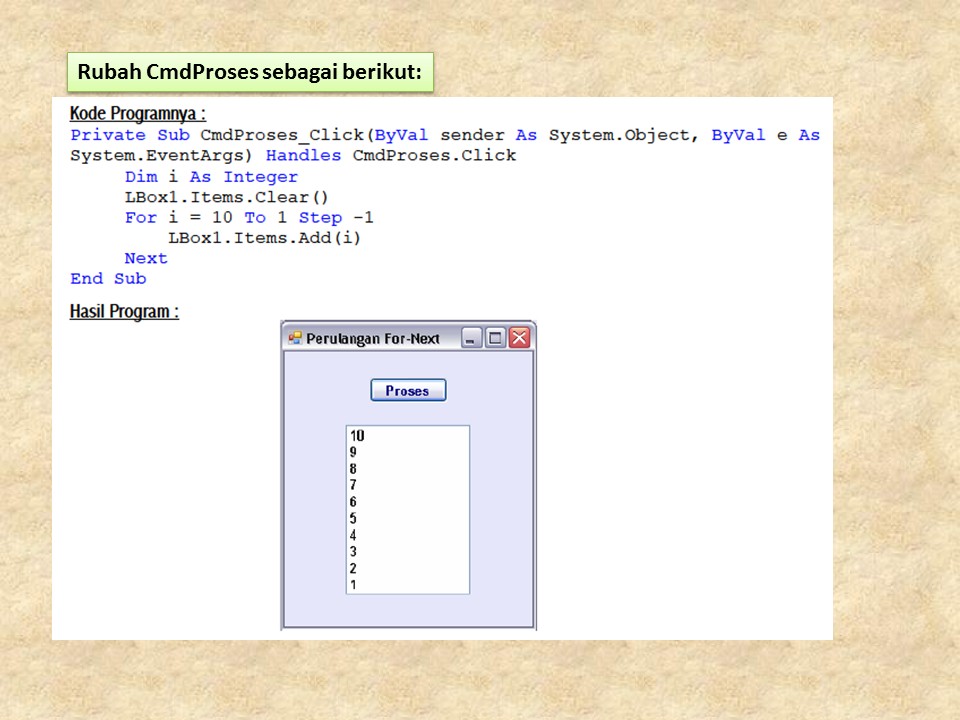Select item 6 in the list box
The width and height of the screenshot is (960, 720).
[x=408, y=501]
